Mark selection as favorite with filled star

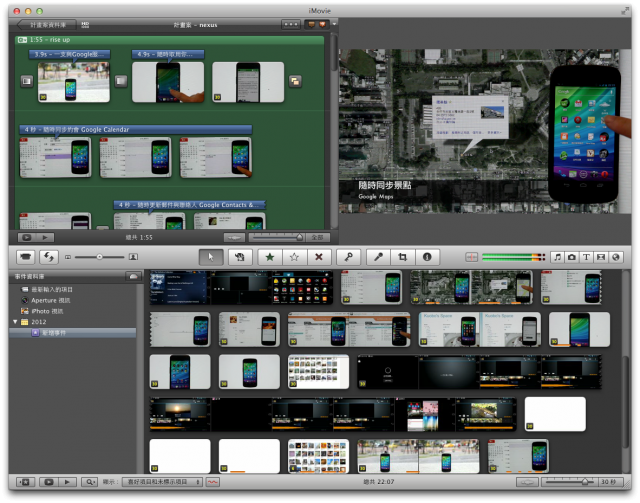[270, 257]
